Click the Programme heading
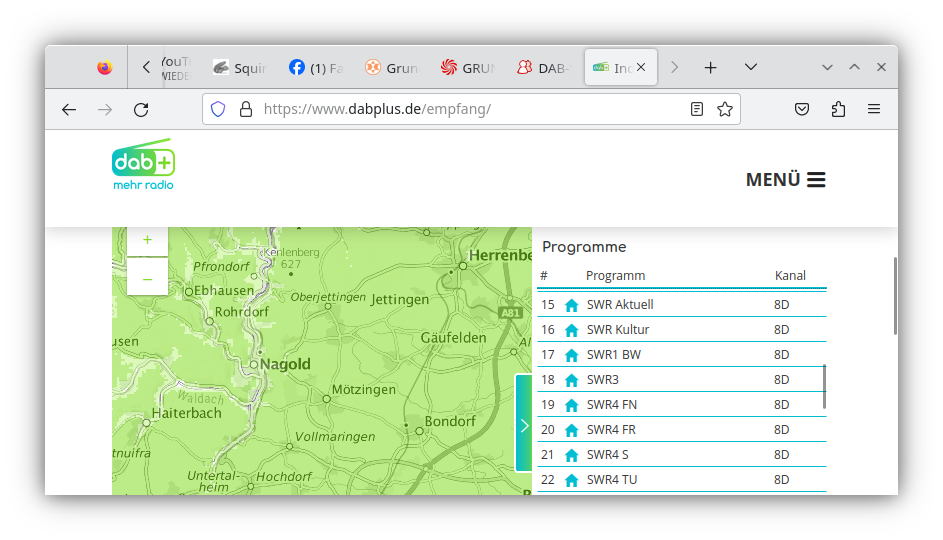The height and width of the screenshot is (540, 943). [x=584, y=247]
